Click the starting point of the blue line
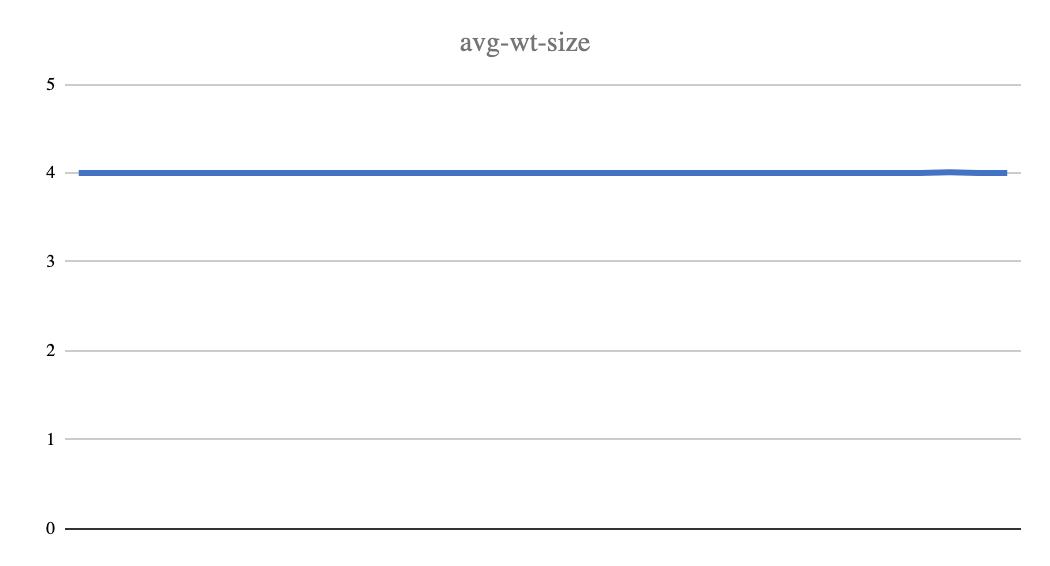The width and height of the screenshot is (1050, 566). coord(80,173)
